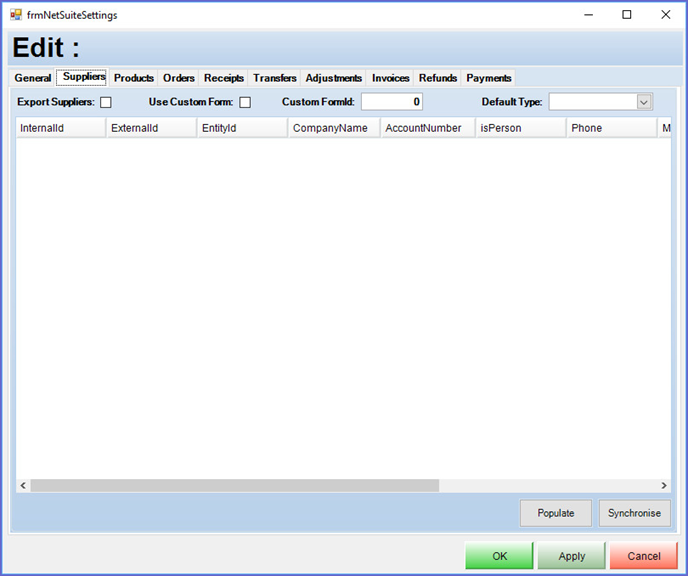Open the Payments tab
688x576 pixels.
click(x=489, y=78)
